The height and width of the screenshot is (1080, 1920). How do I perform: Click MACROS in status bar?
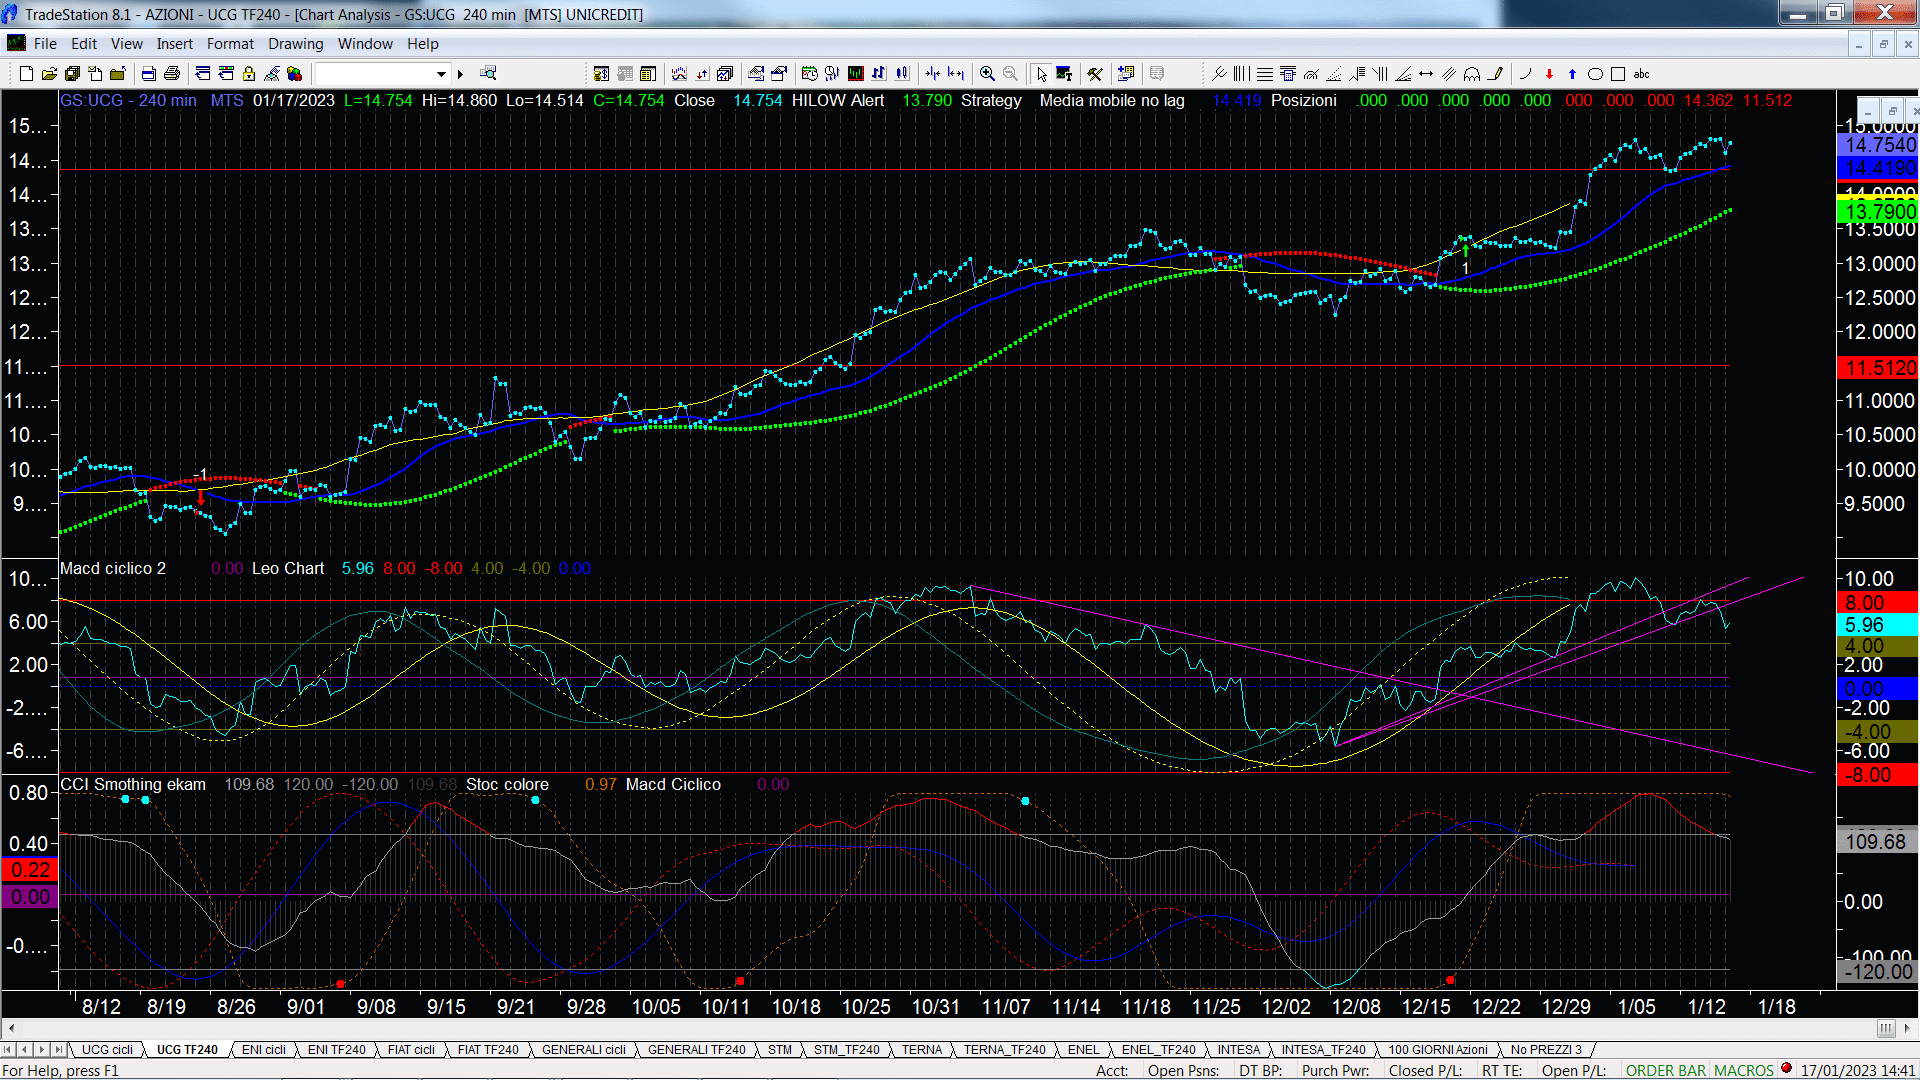click(x=1744, y=1070)
